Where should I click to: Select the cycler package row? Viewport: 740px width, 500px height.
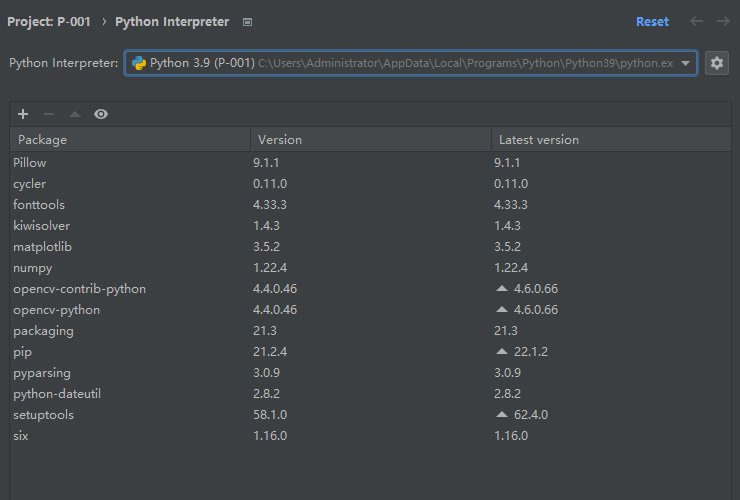(x=370, y=184)
